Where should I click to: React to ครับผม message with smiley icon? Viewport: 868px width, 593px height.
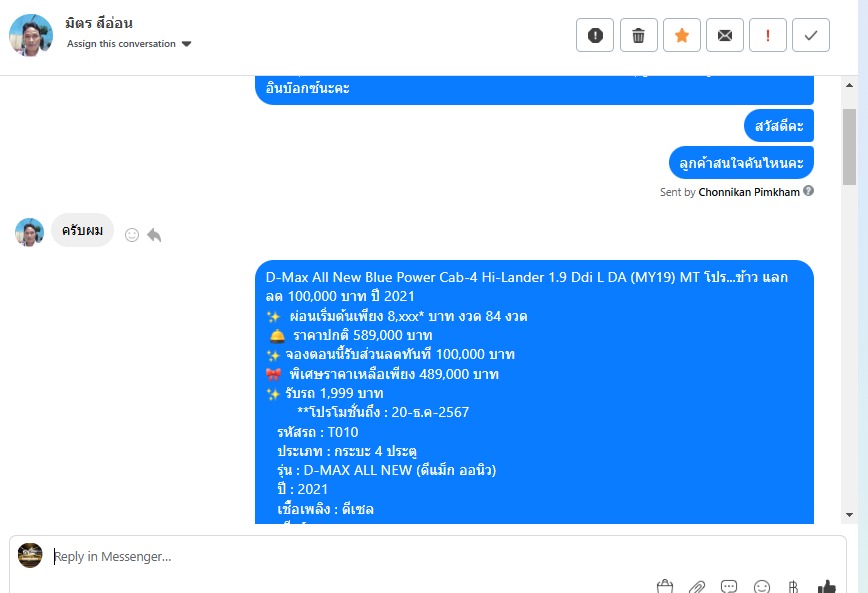[x=132, y=235]
